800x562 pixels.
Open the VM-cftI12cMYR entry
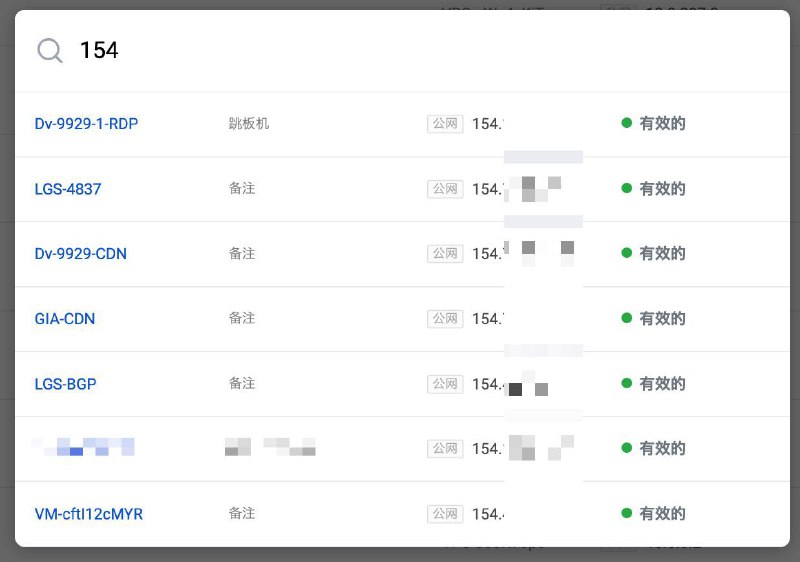pos(89,514)
